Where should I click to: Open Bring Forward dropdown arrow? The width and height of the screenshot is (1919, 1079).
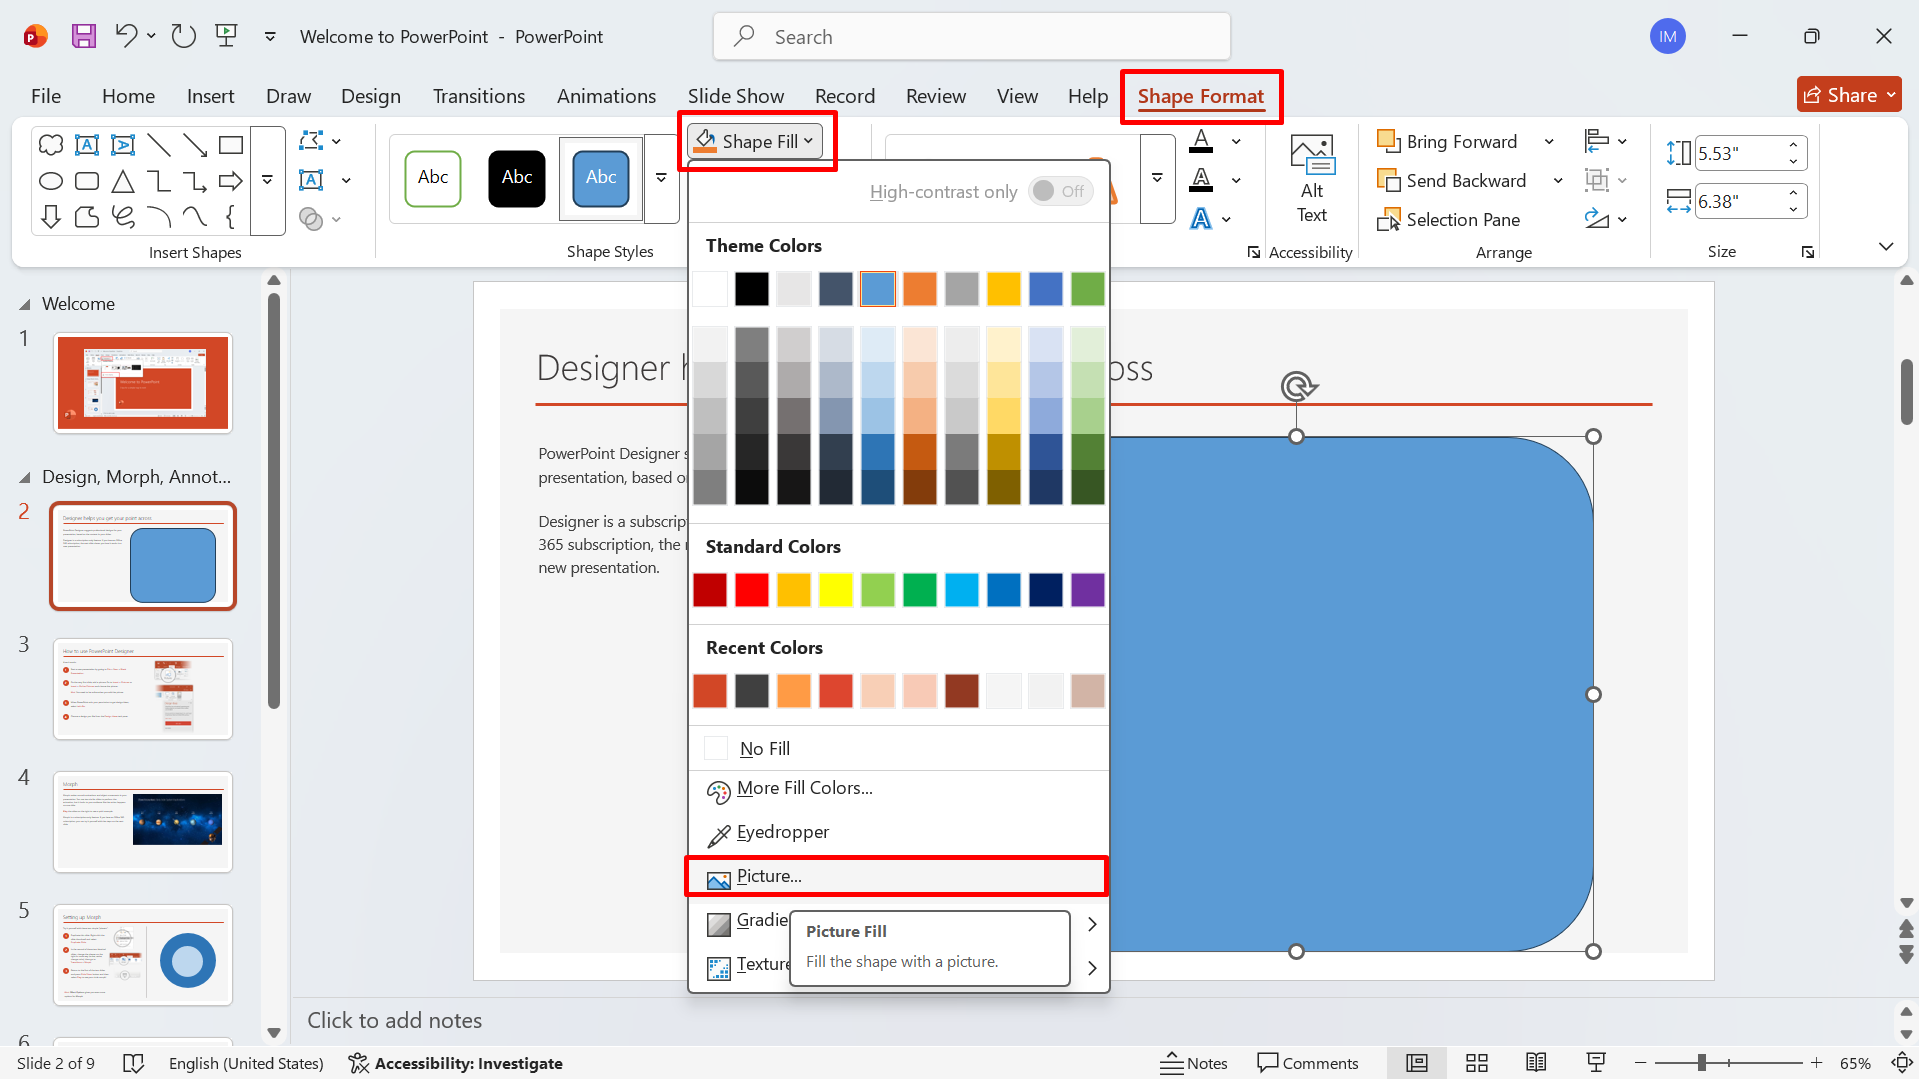point(1549,142)
